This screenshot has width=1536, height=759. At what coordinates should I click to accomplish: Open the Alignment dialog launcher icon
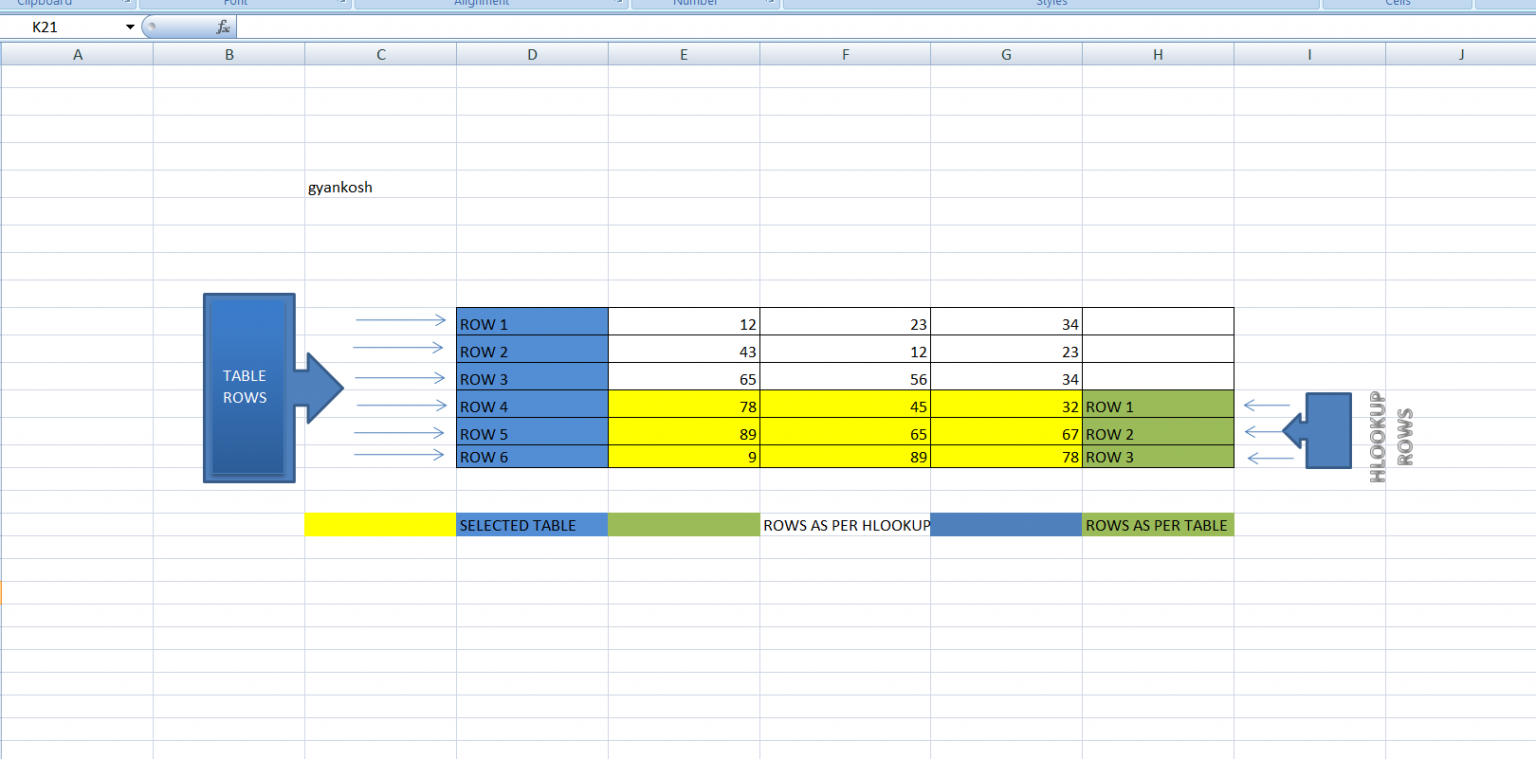[x=619, y=3]
